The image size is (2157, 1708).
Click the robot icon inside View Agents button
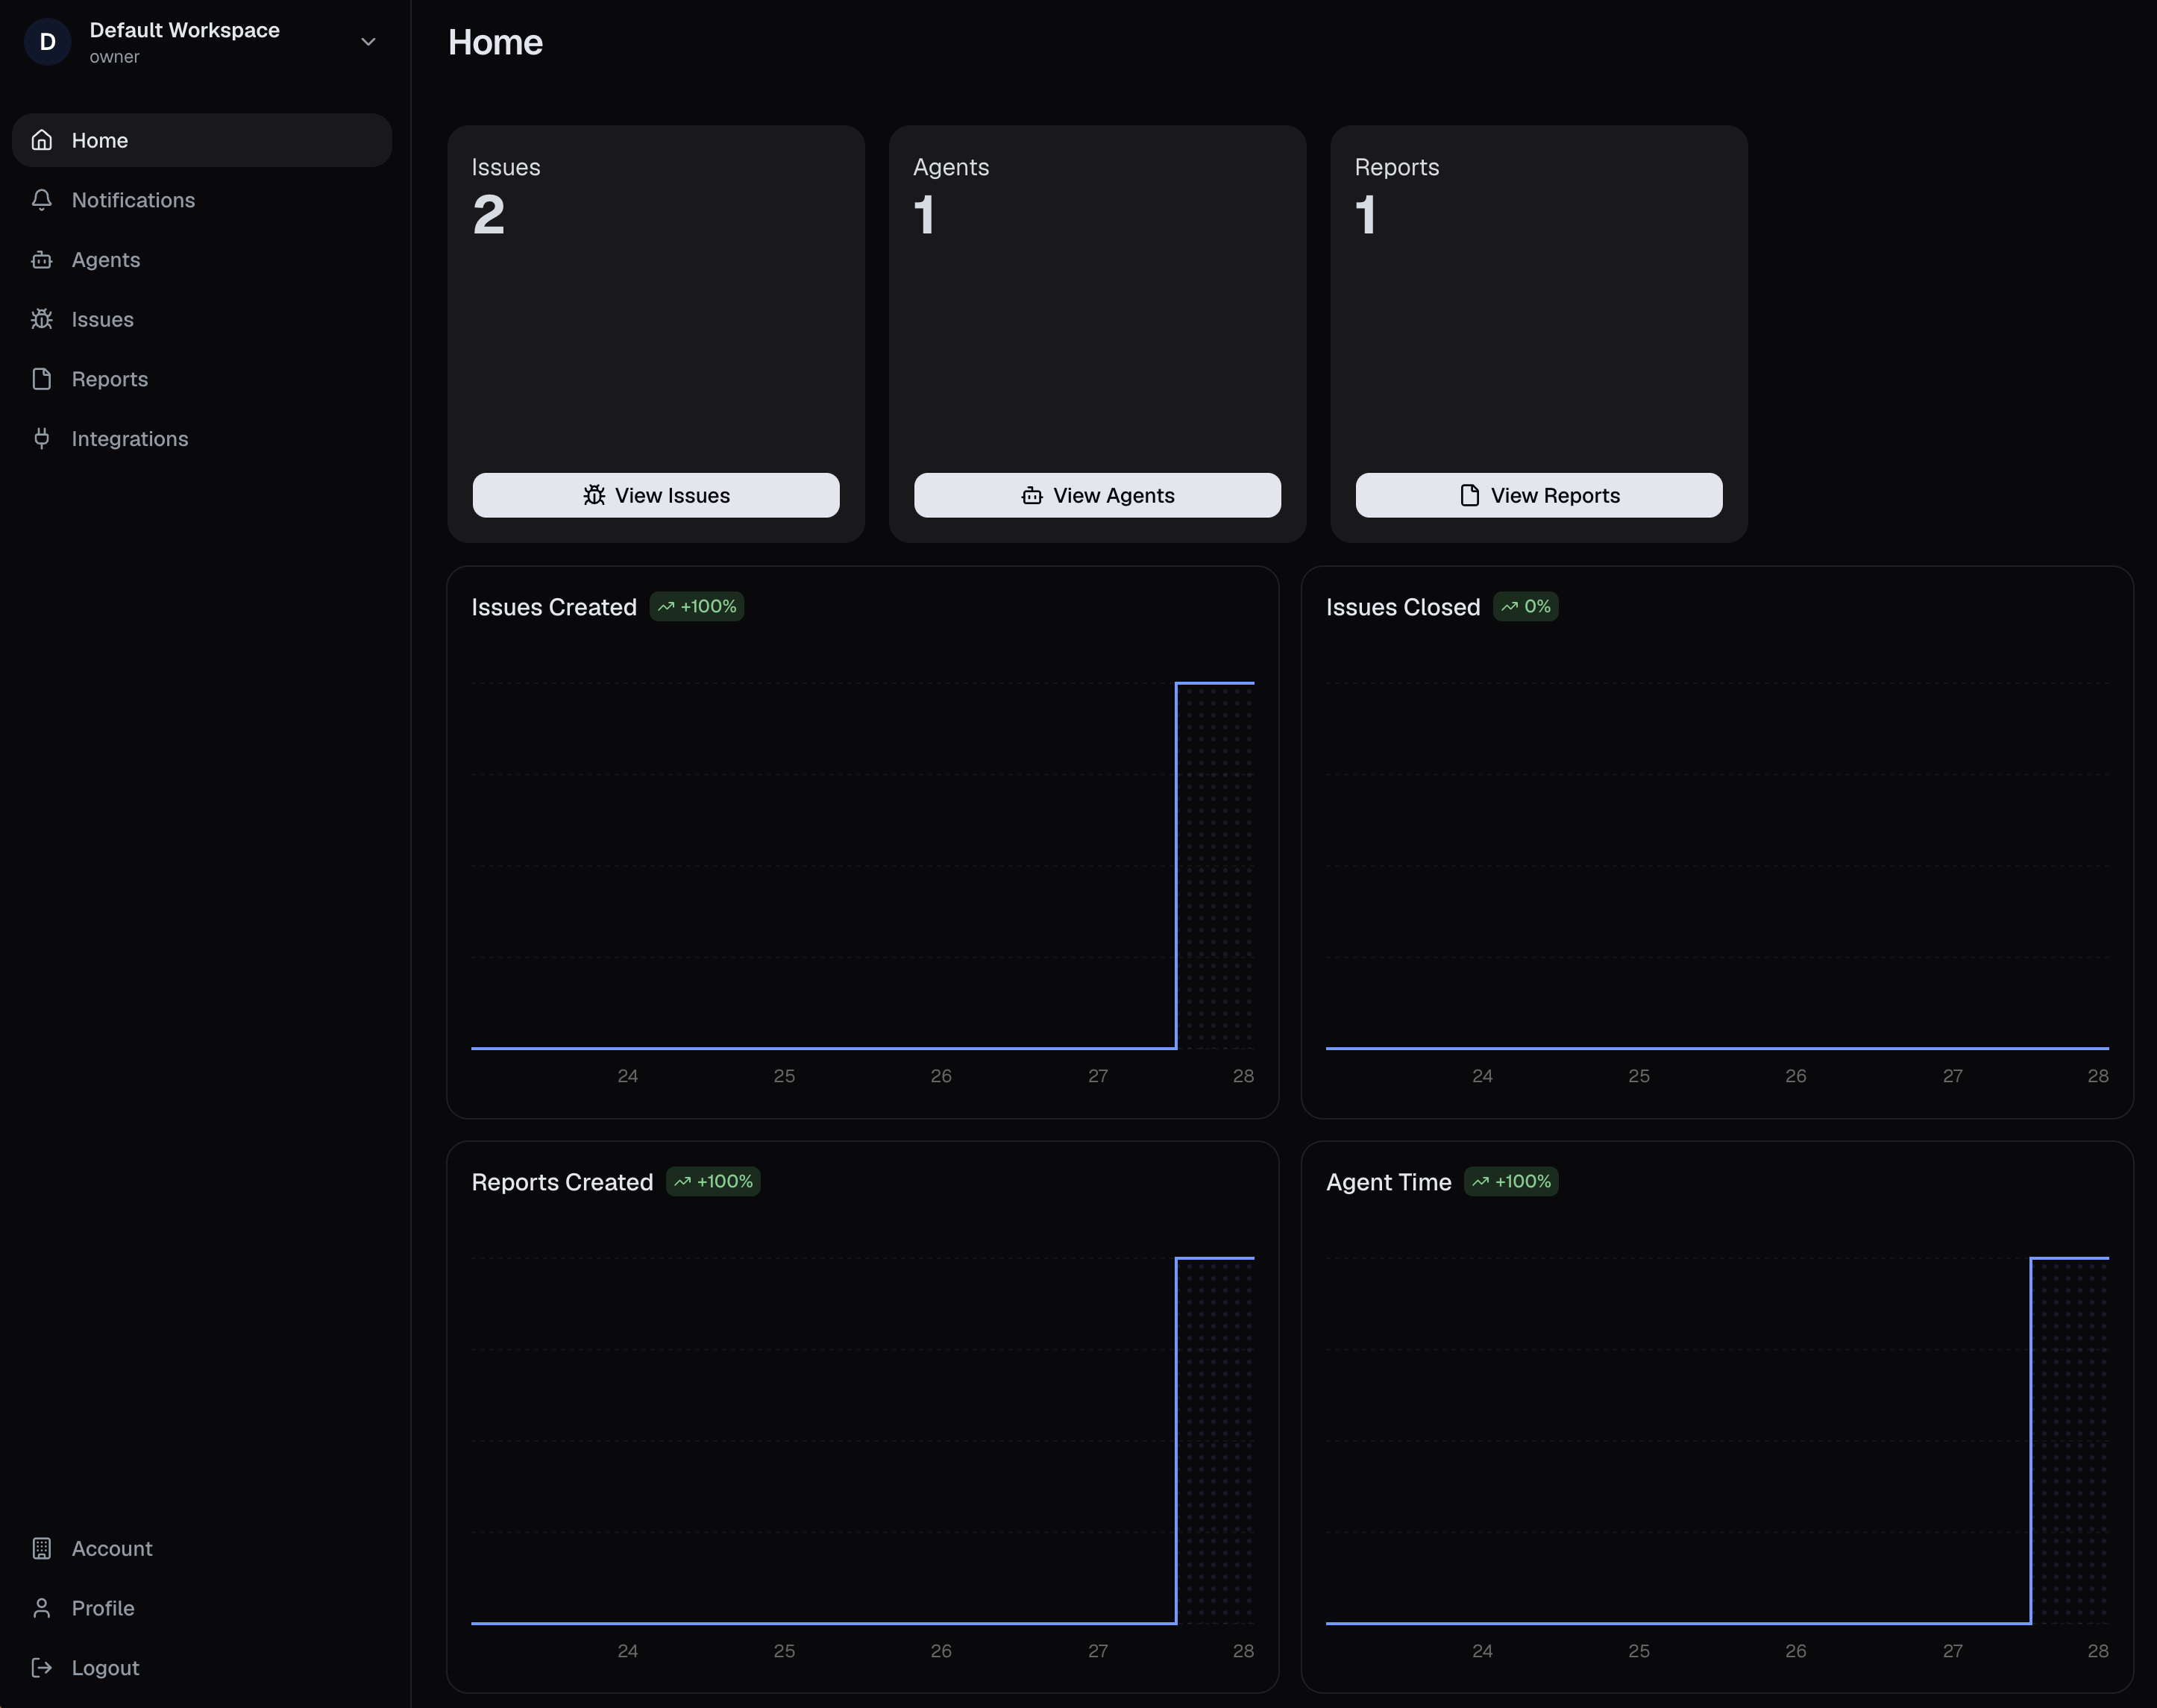(1032, 495)
